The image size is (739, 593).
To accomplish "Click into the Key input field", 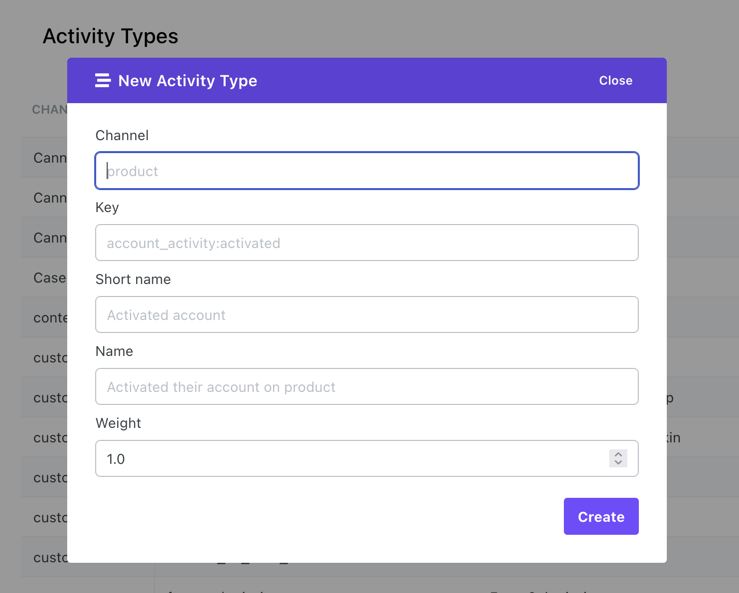I will [366, 243].
